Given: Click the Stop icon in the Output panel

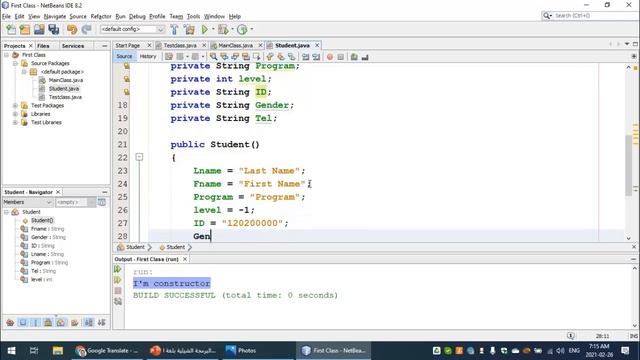Looking at the screenshot, I should pyautogui.click(x=118, y=291).
